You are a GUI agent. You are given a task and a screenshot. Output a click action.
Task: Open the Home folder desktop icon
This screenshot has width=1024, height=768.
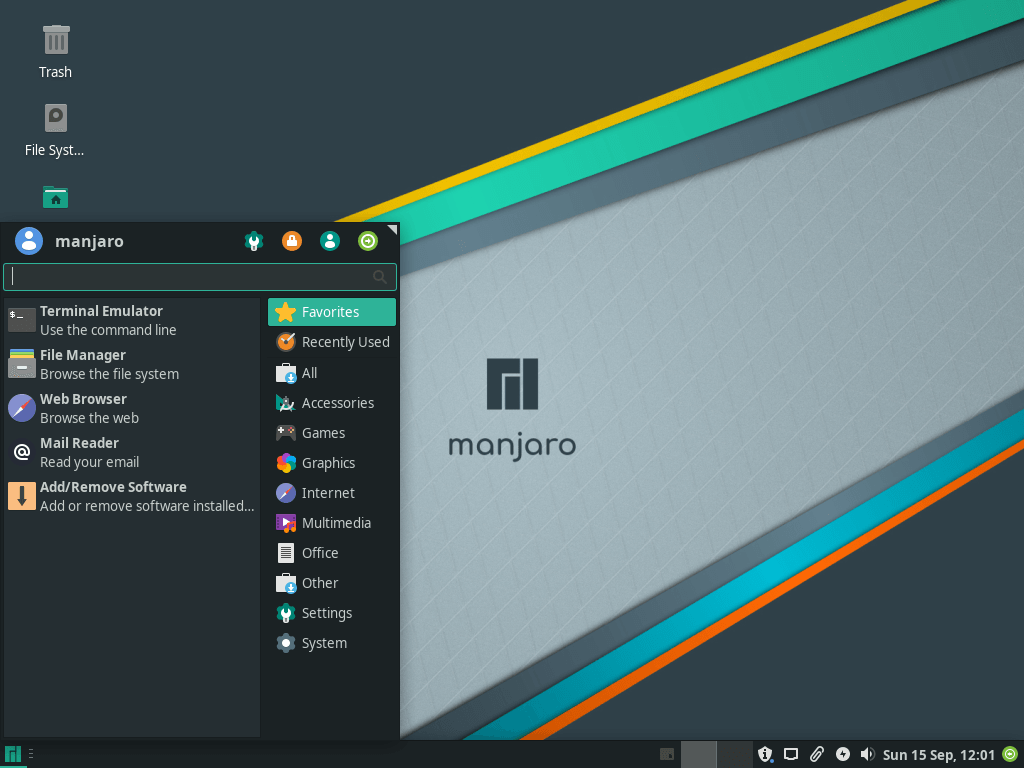click(56, 197)
